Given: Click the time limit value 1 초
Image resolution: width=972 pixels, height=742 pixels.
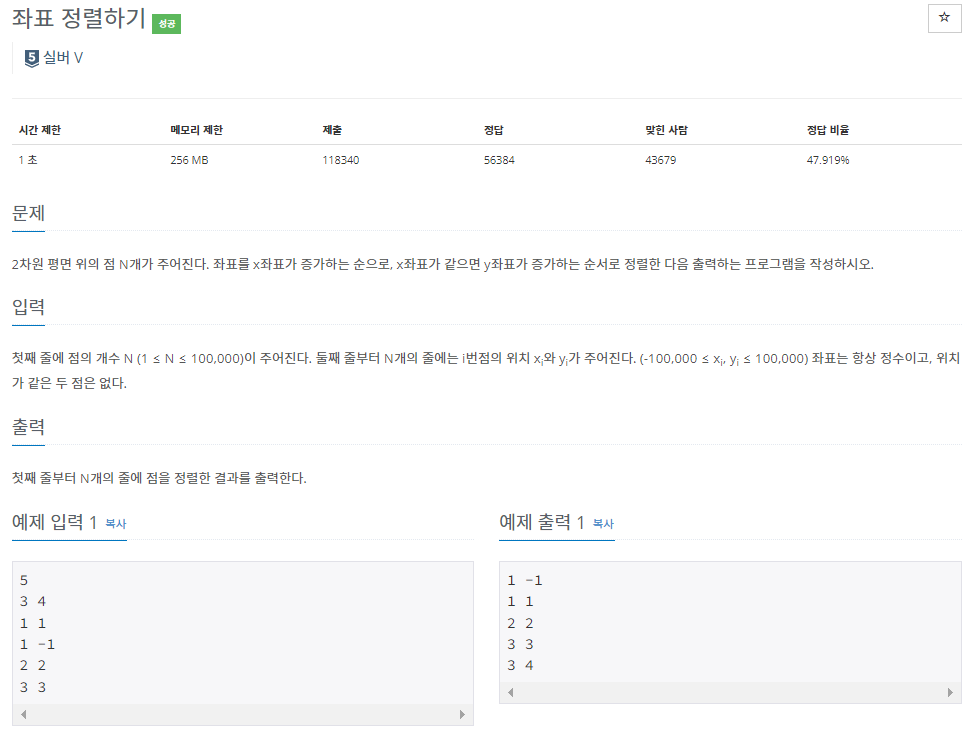Looking at the screenshot, I should 28,160.
